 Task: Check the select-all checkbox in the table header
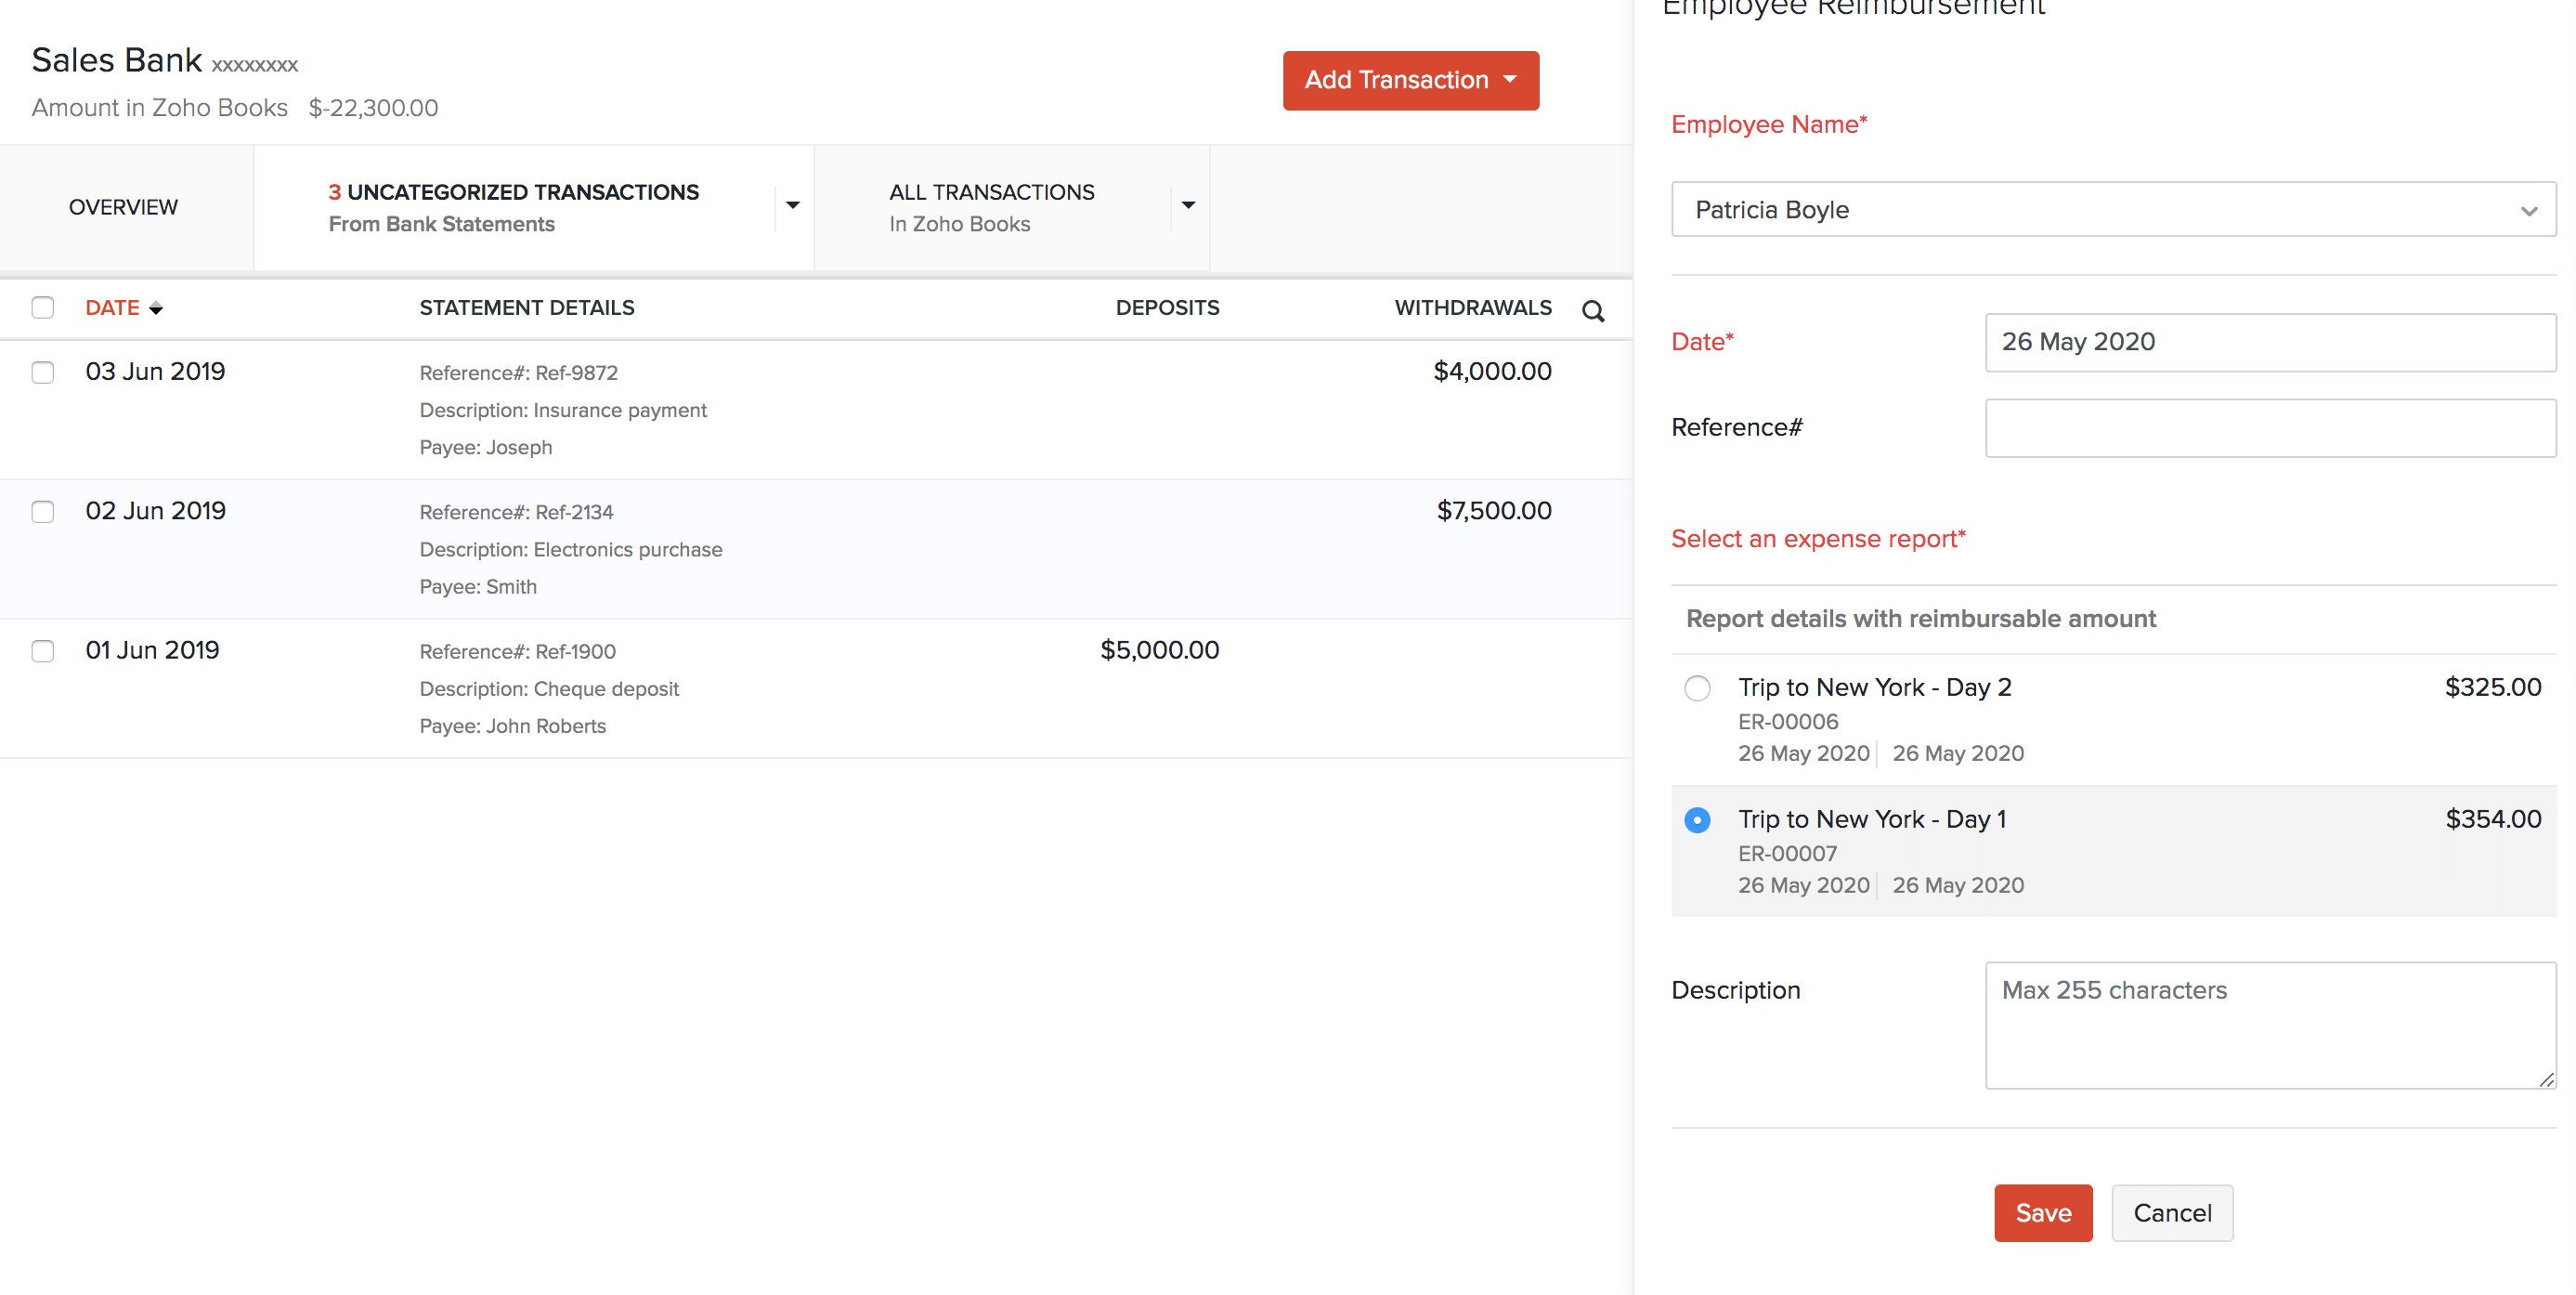[x=42, y=308]
